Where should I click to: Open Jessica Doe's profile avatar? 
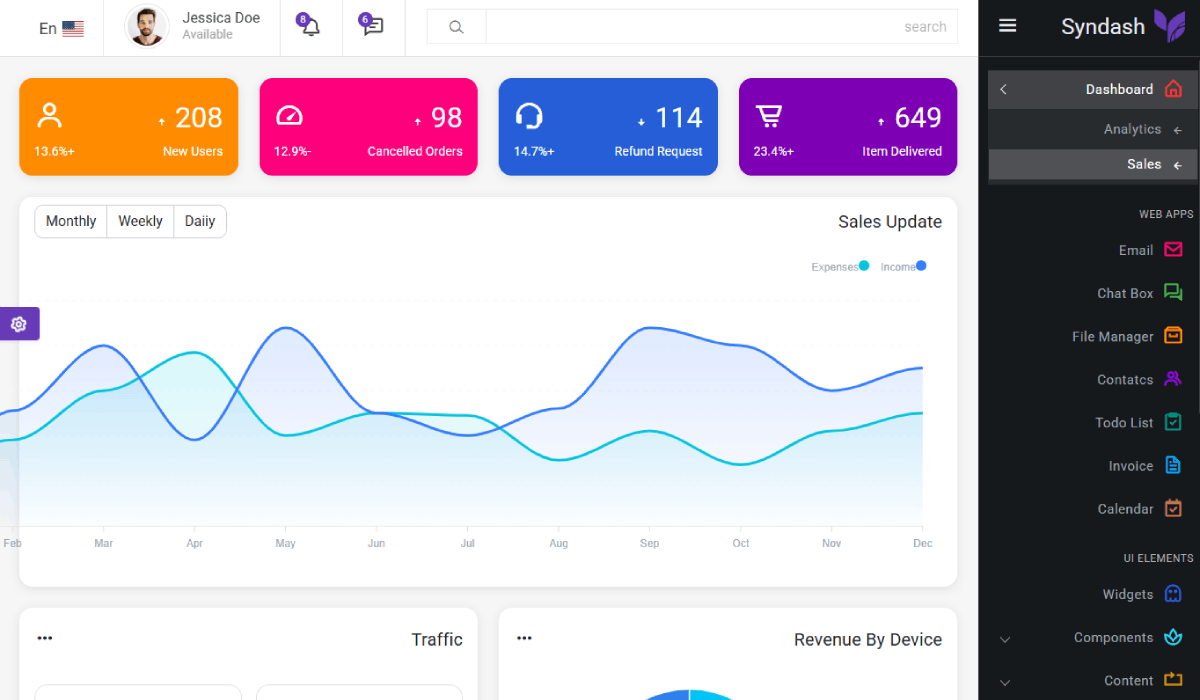tap(147, 27)
